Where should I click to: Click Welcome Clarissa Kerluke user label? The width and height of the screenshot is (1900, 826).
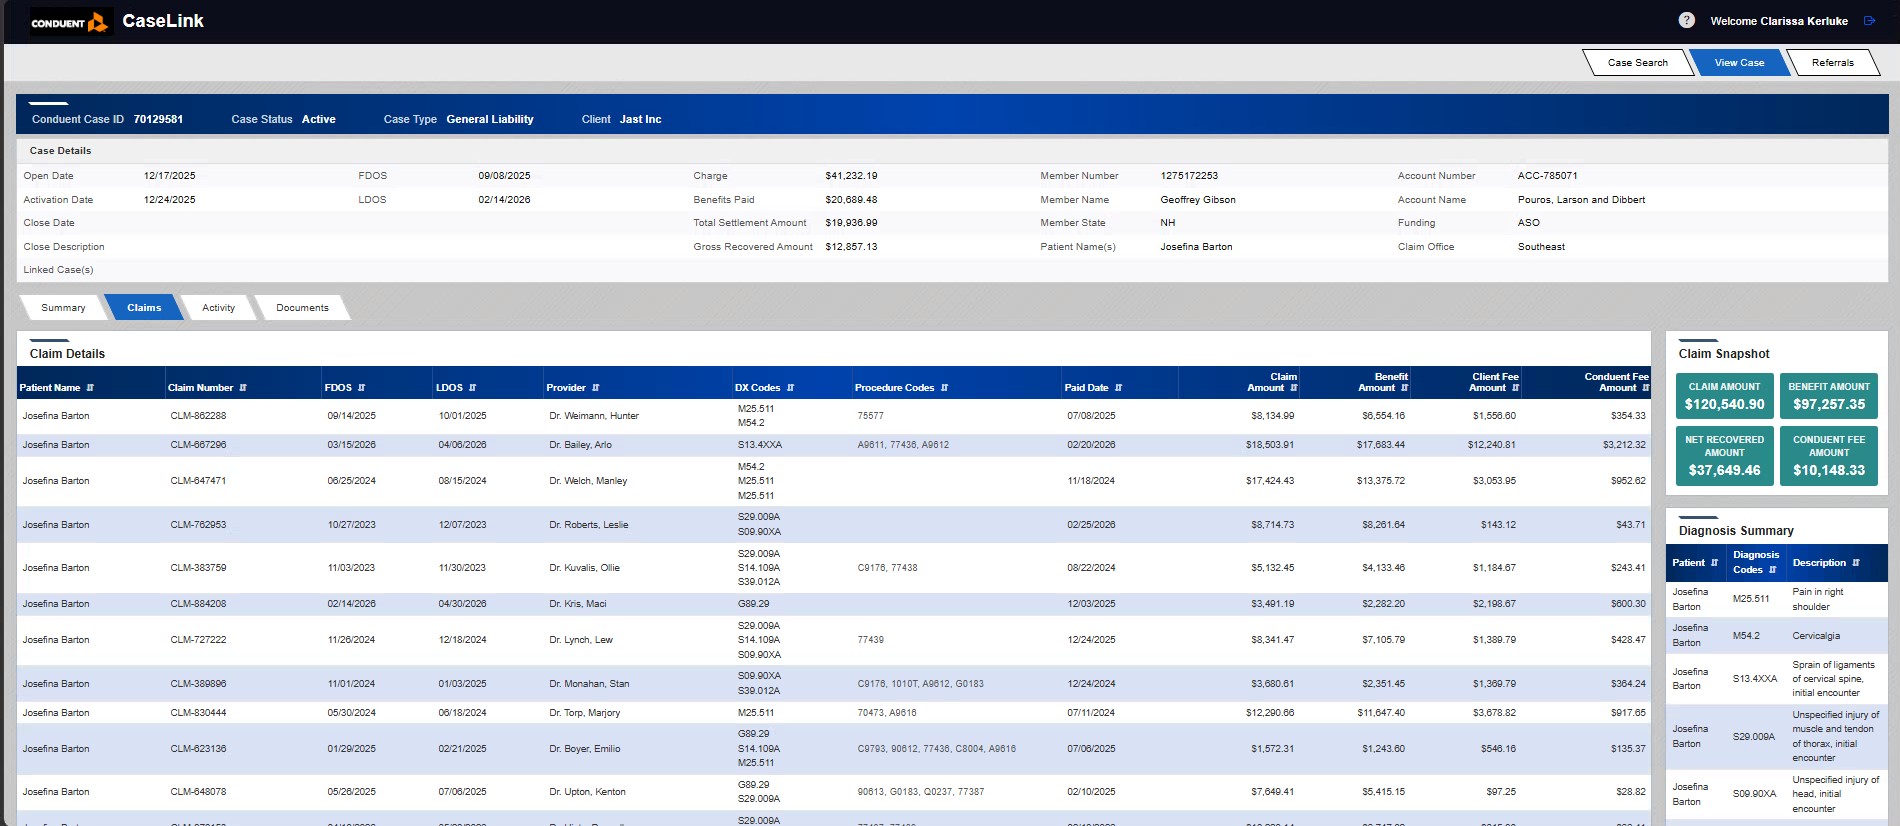click(1779, 21)
